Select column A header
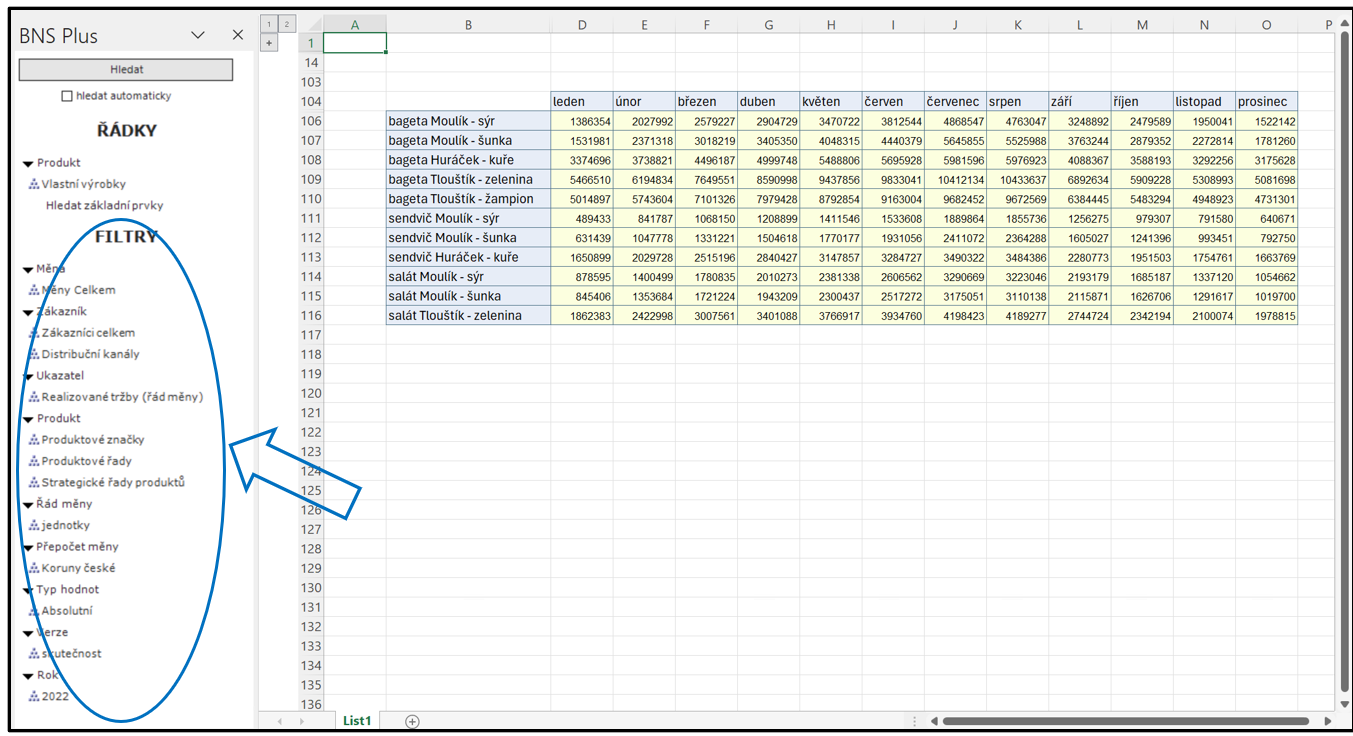The width and height of the screenshot is (1353, 736). [355, 25]
